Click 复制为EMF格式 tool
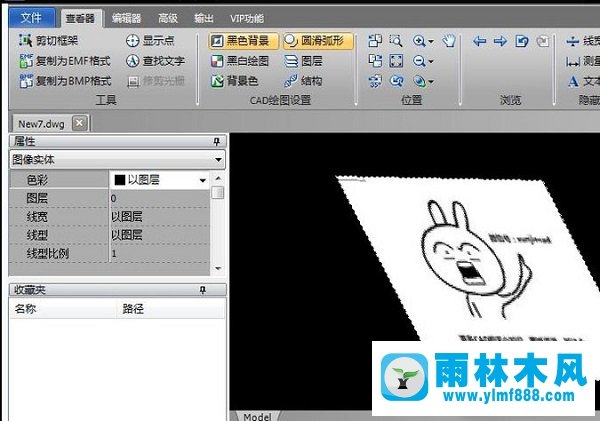The image size is (600, 421). (x=65, y=60)
